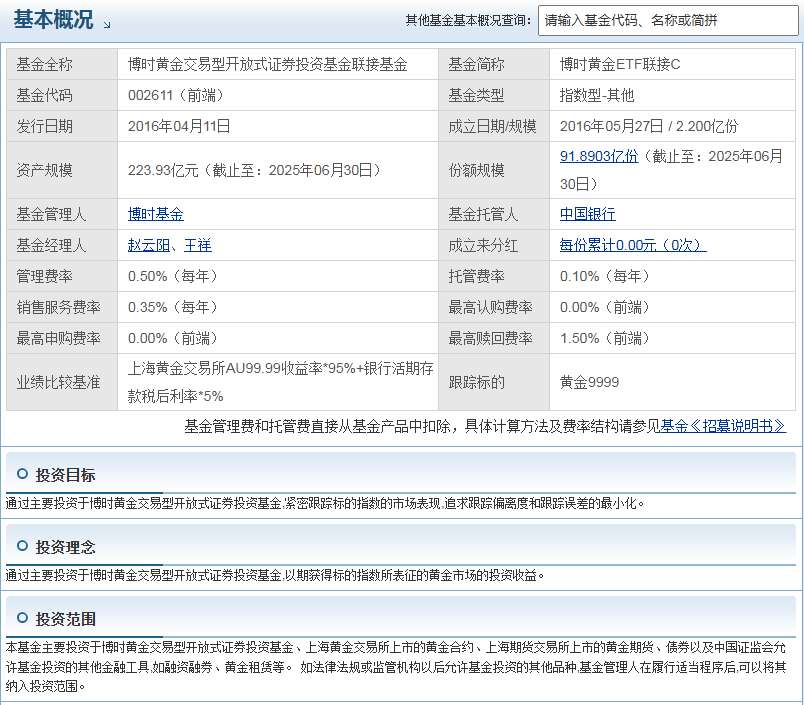
Task: Select the 基本概况 page heading
Action: click(x=53, y=20)
